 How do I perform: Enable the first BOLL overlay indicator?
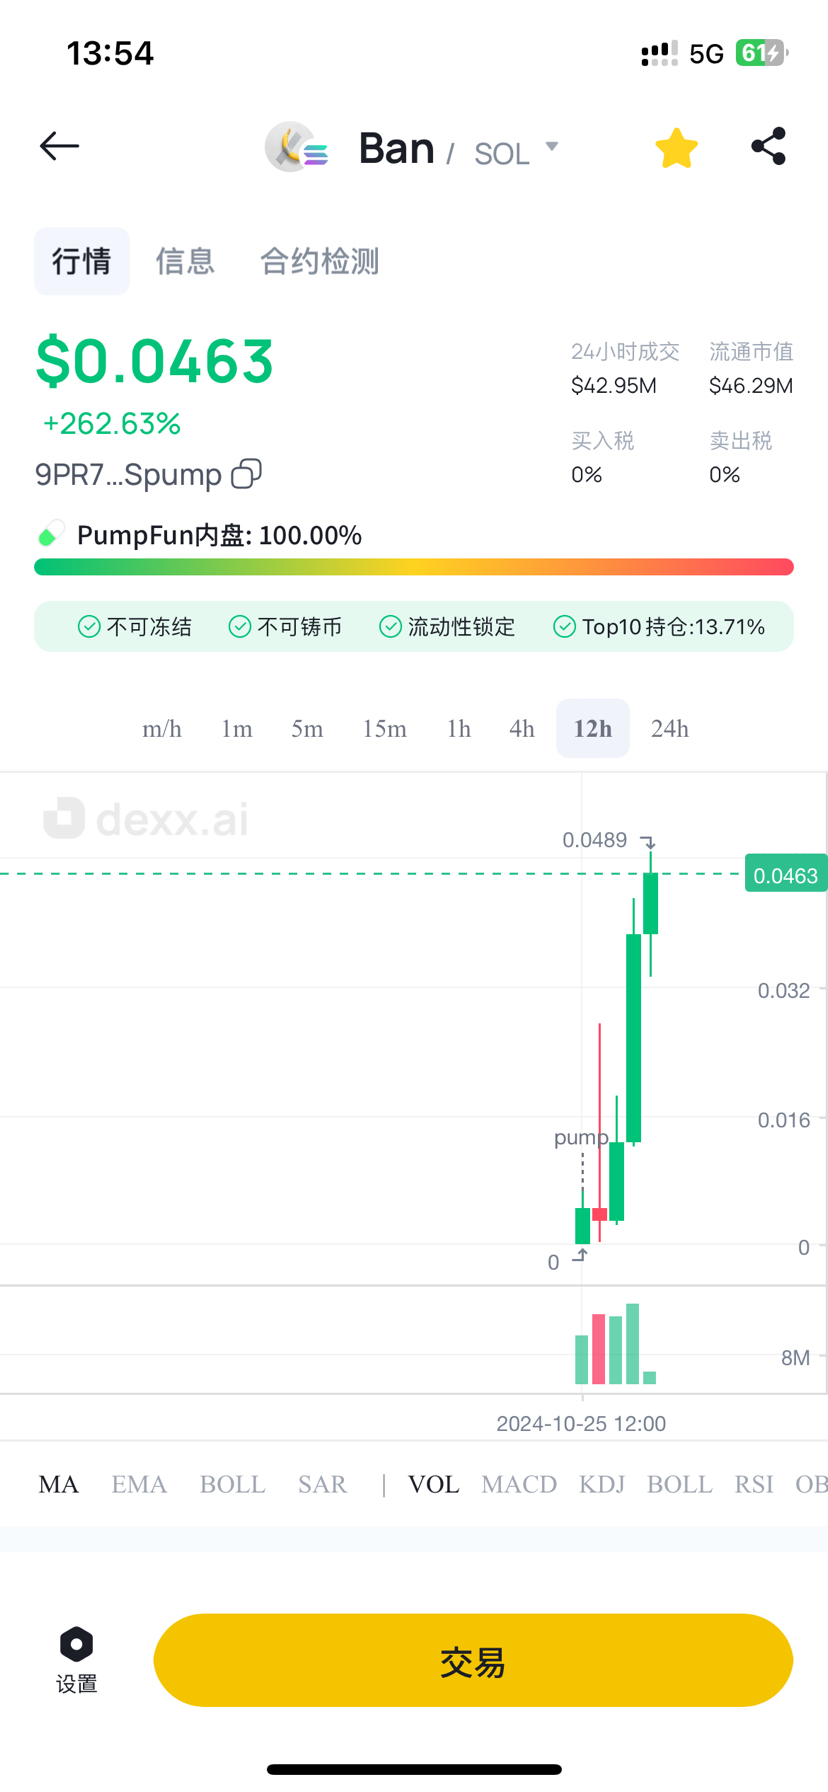pyautogui.click(x=233, y=1484)
